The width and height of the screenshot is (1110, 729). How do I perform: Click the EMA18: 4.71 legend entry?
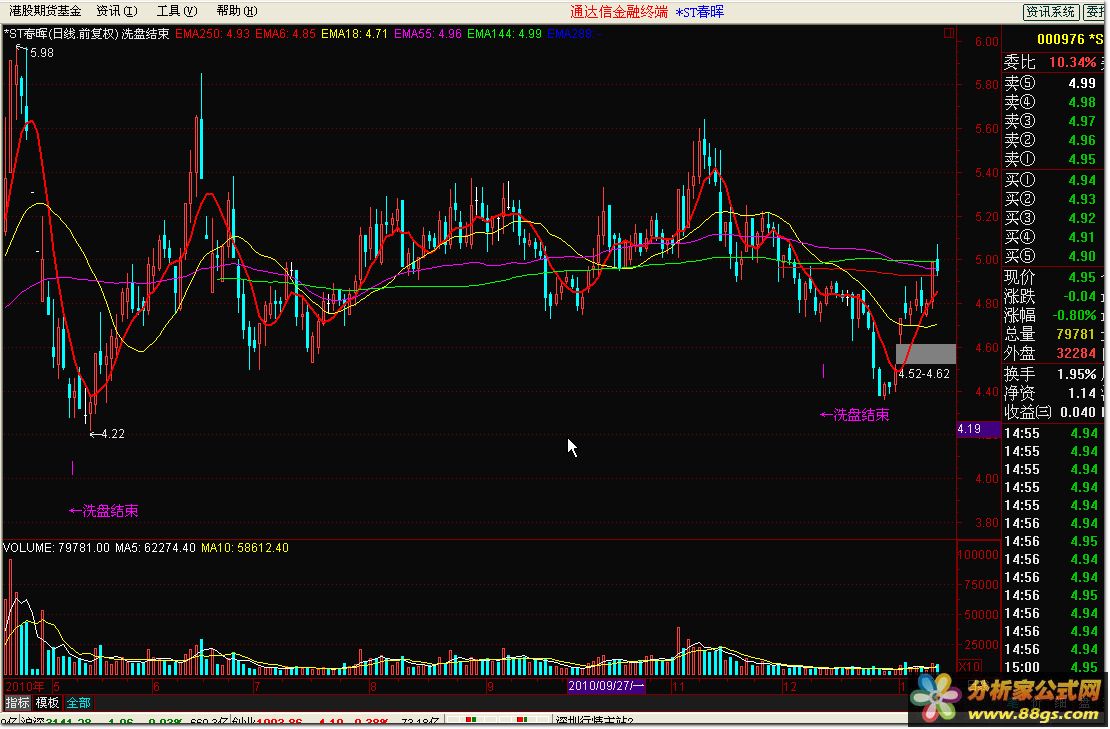(354, 34)
